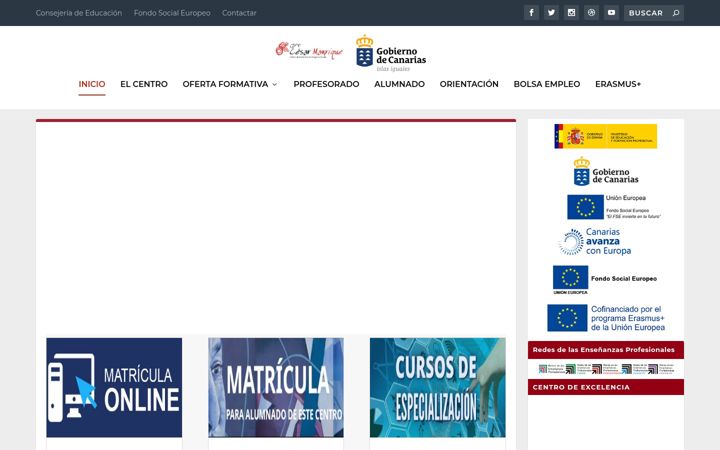The width and height of the screenshot is (720, 450).
Task: Open the Cursos de Especialización banner
Action: (x=438, y=388)
